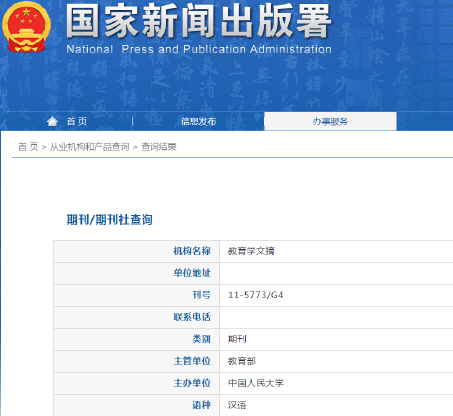
Task: Select the 机构名称 label cell
Action: (137, 251)
